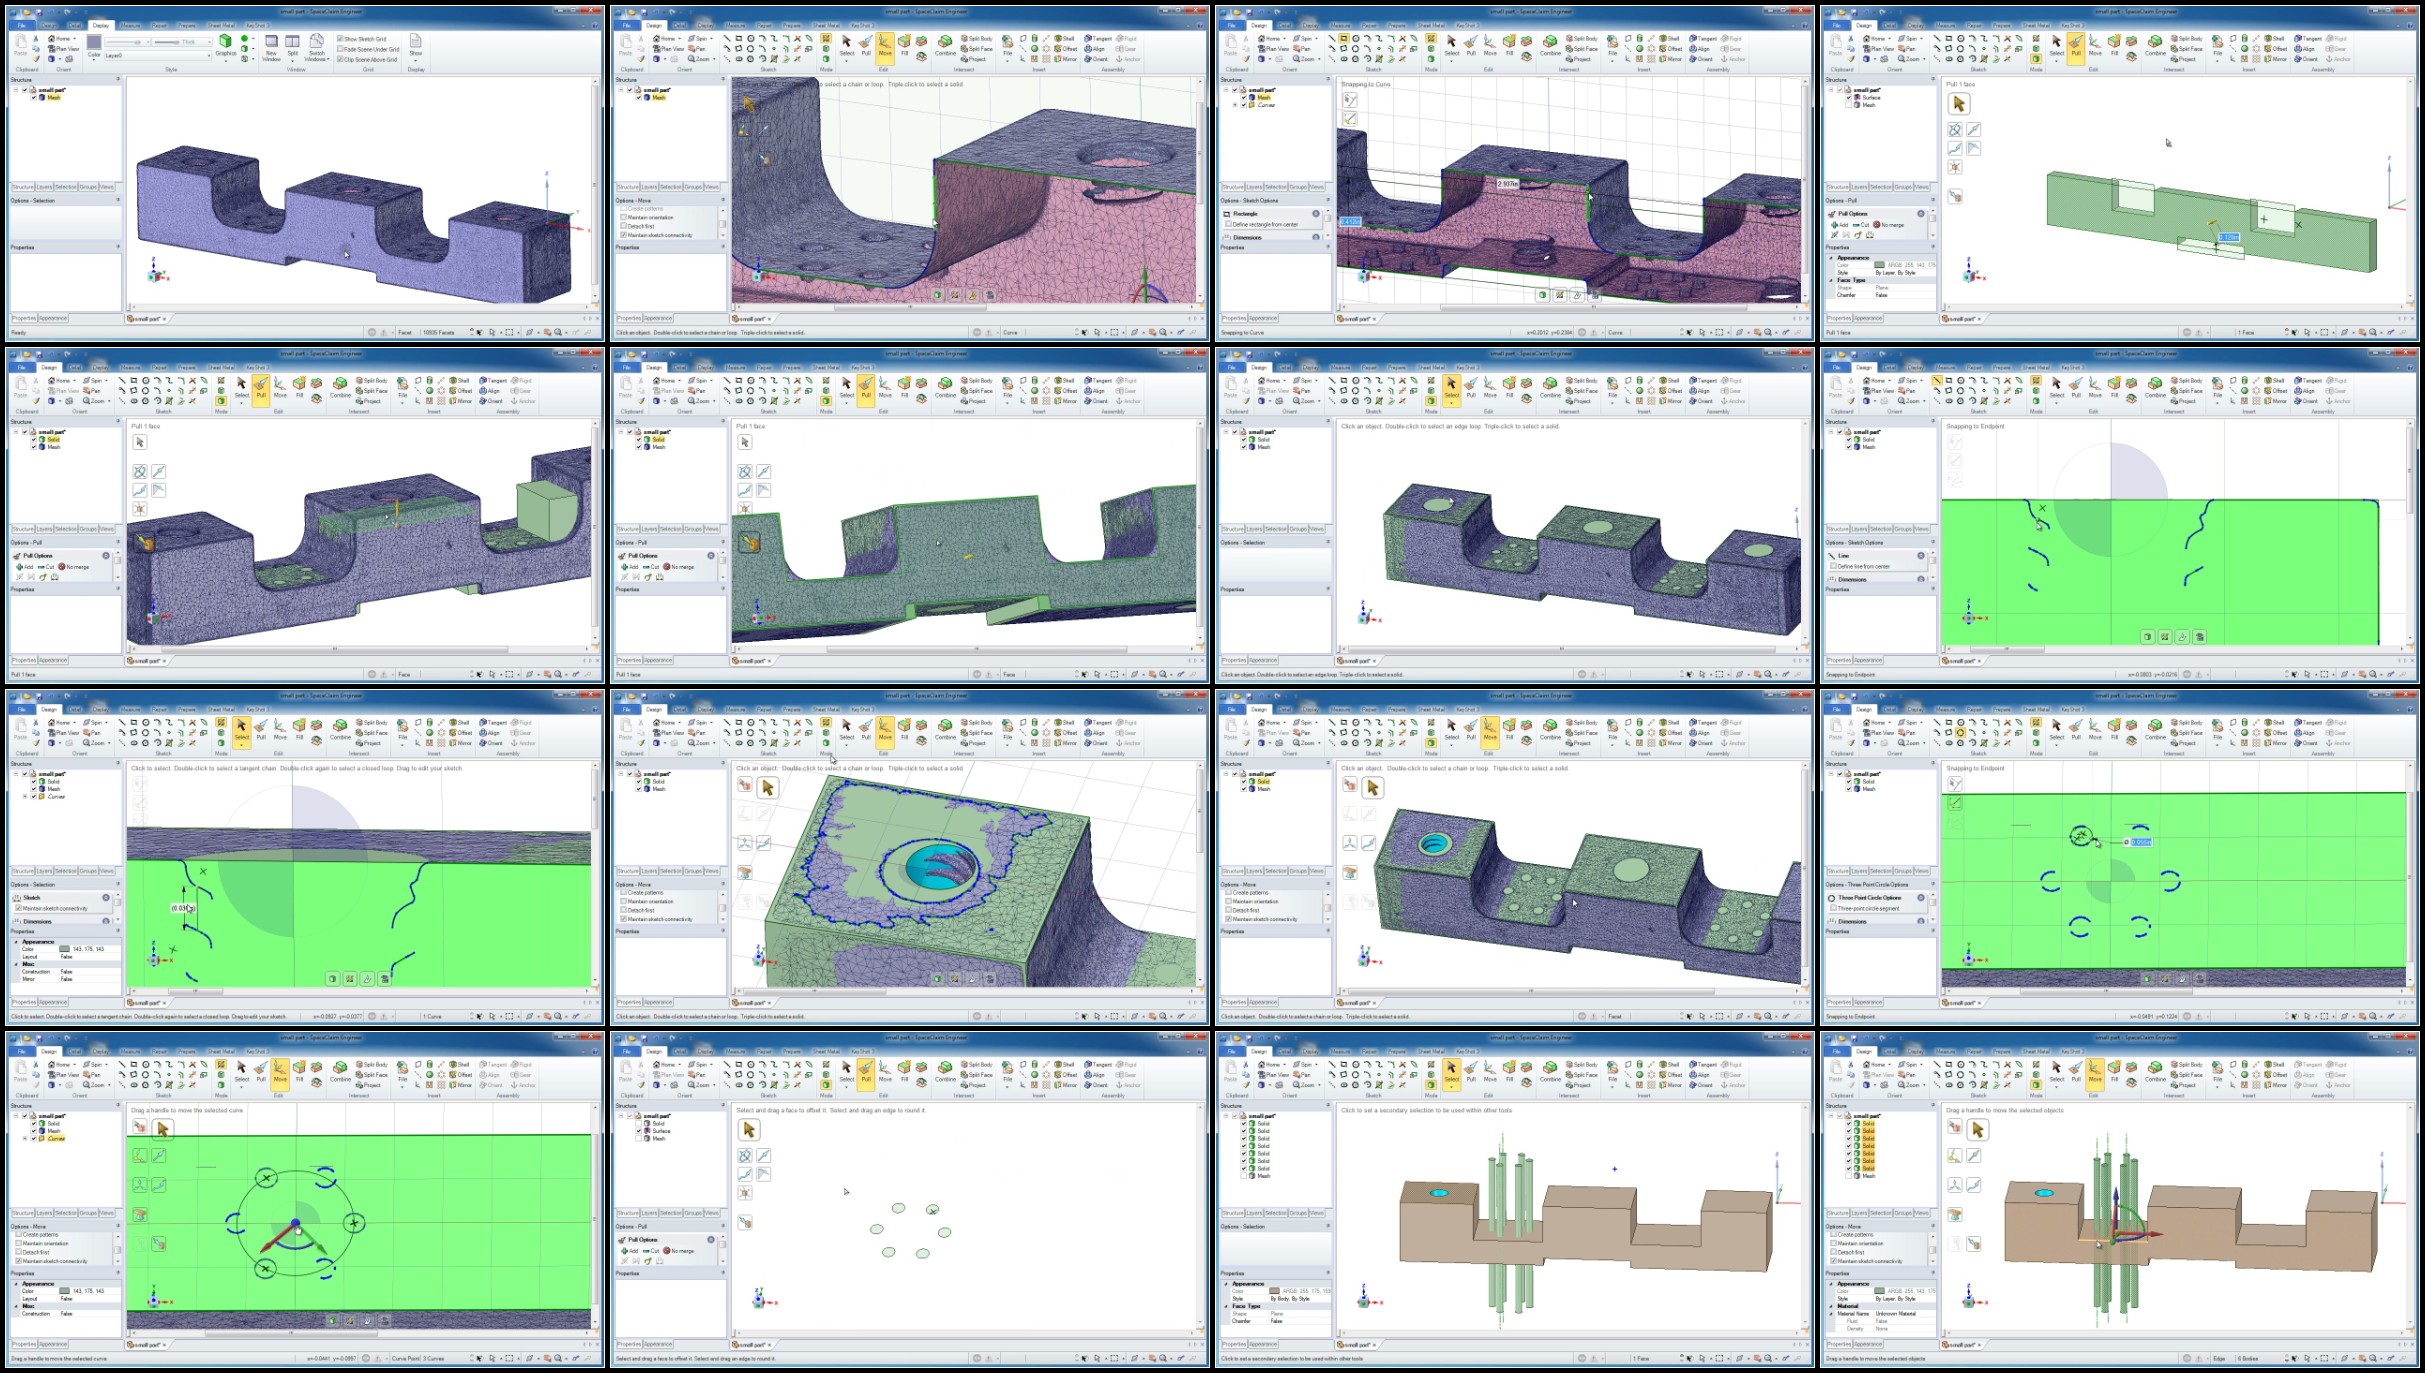Click the "Unknown Material" property value

[x=1895, y=1313]
